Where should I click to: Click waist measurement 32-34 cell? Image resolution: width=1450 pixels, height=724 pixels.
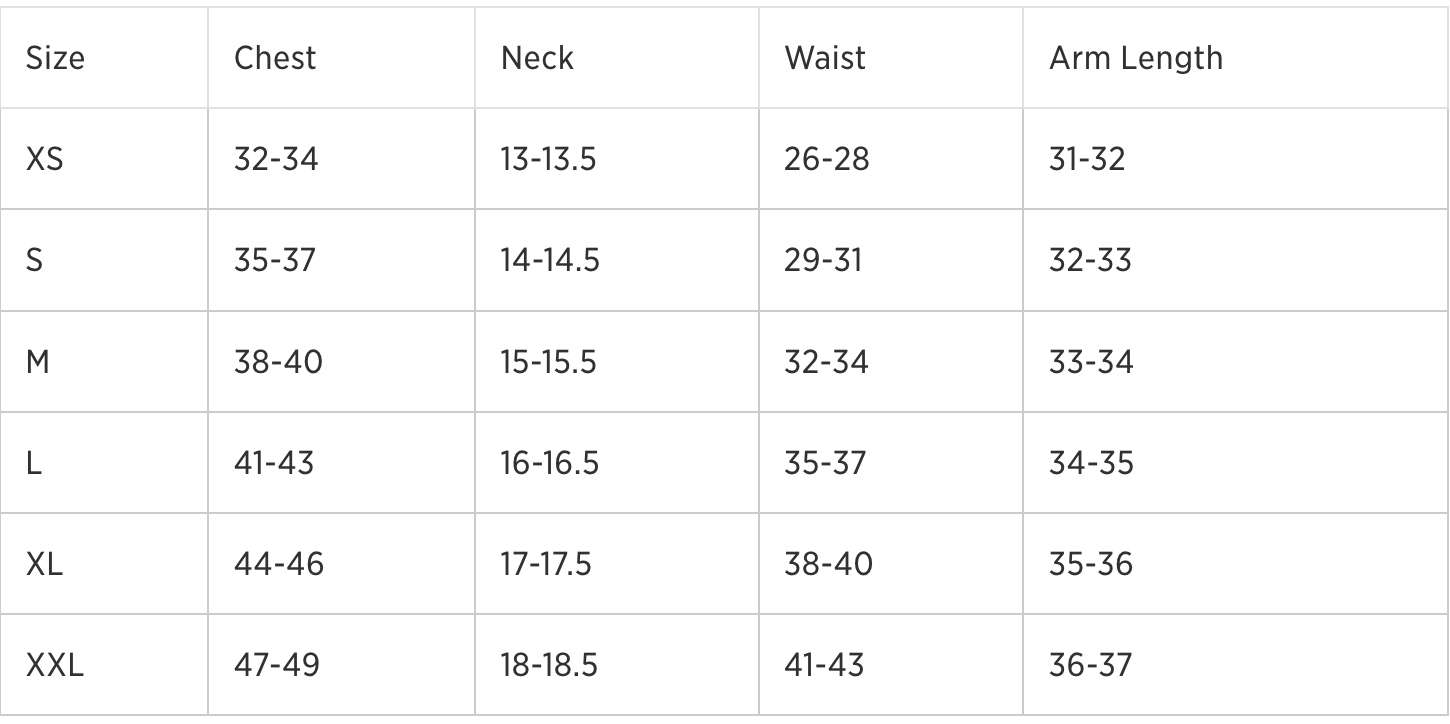tap(826, 361)
